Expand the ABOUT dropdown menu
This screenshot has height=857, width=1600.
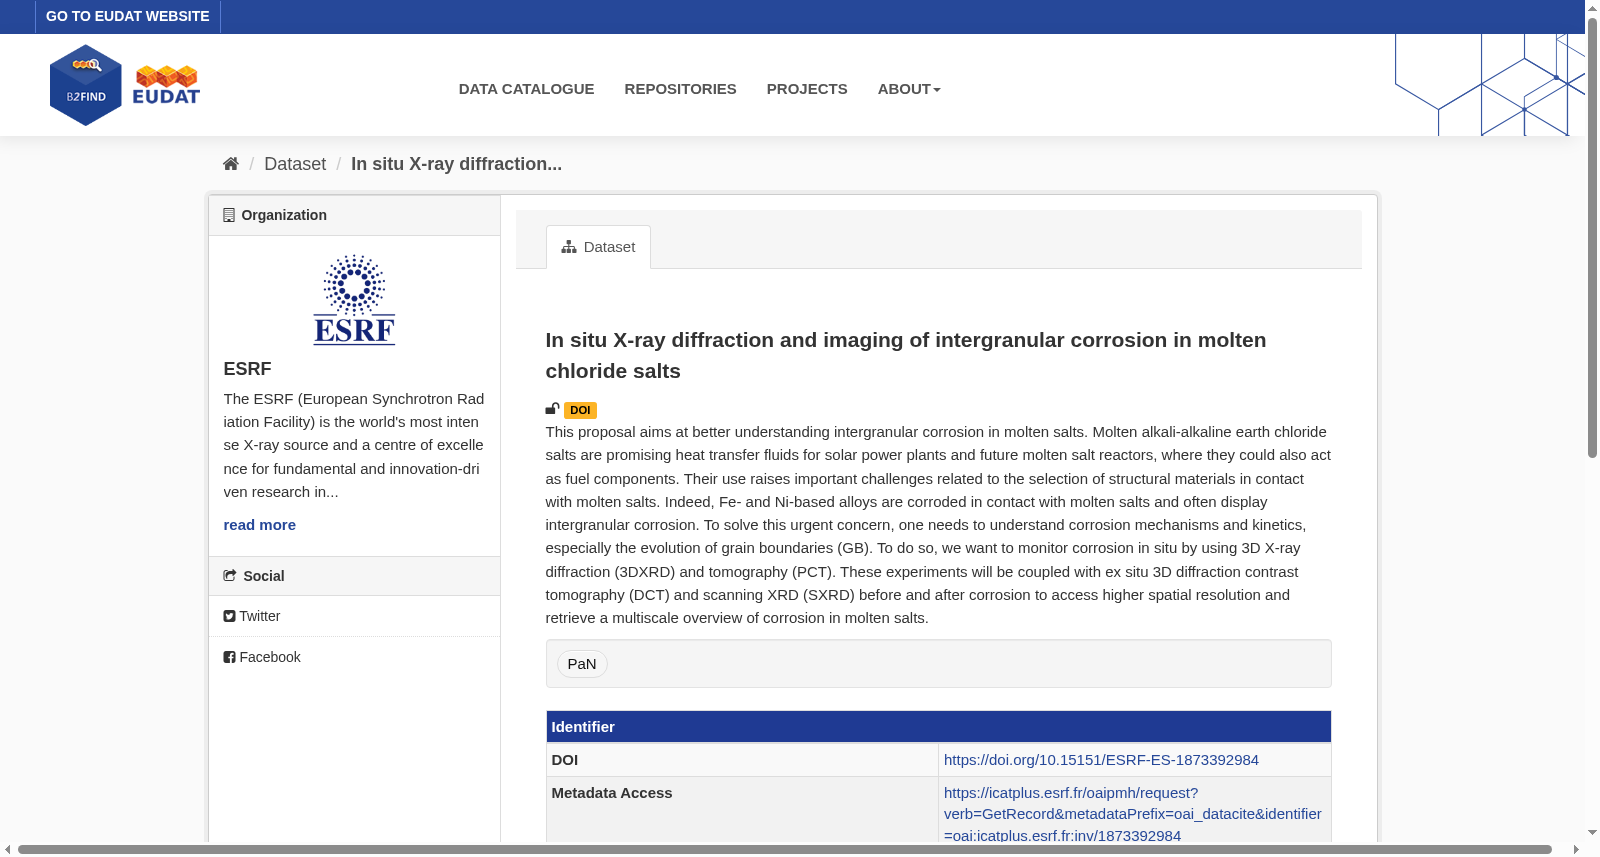(x=909, y=89)
